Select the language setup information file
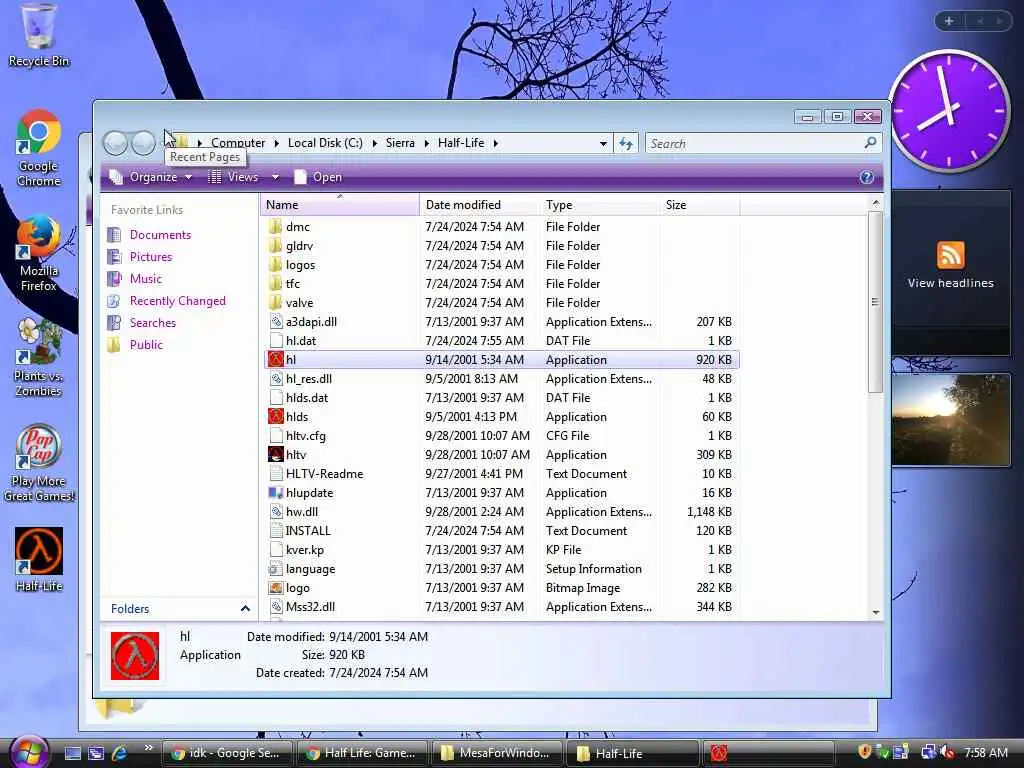 click(502, 569)
